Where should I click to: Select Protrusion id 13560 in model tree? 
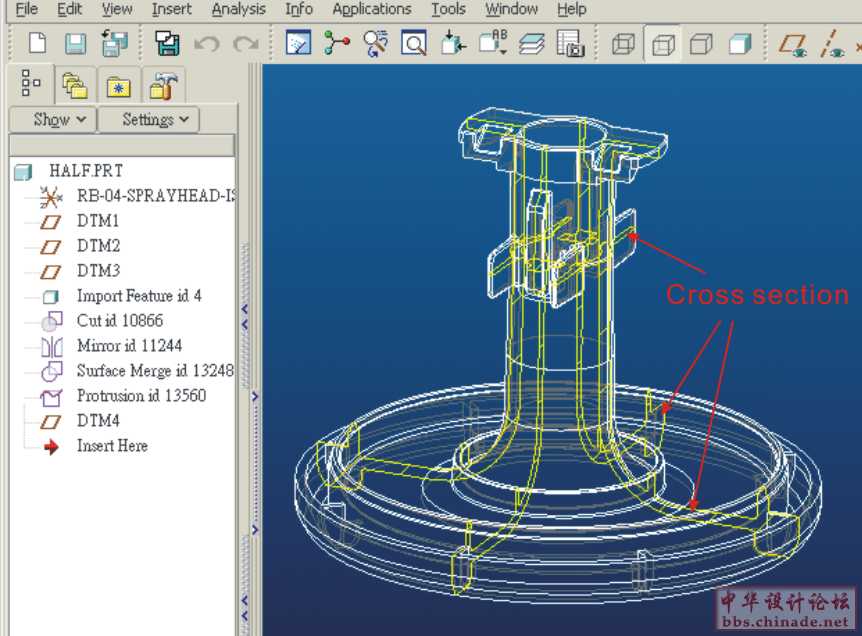tap(141, 395)
